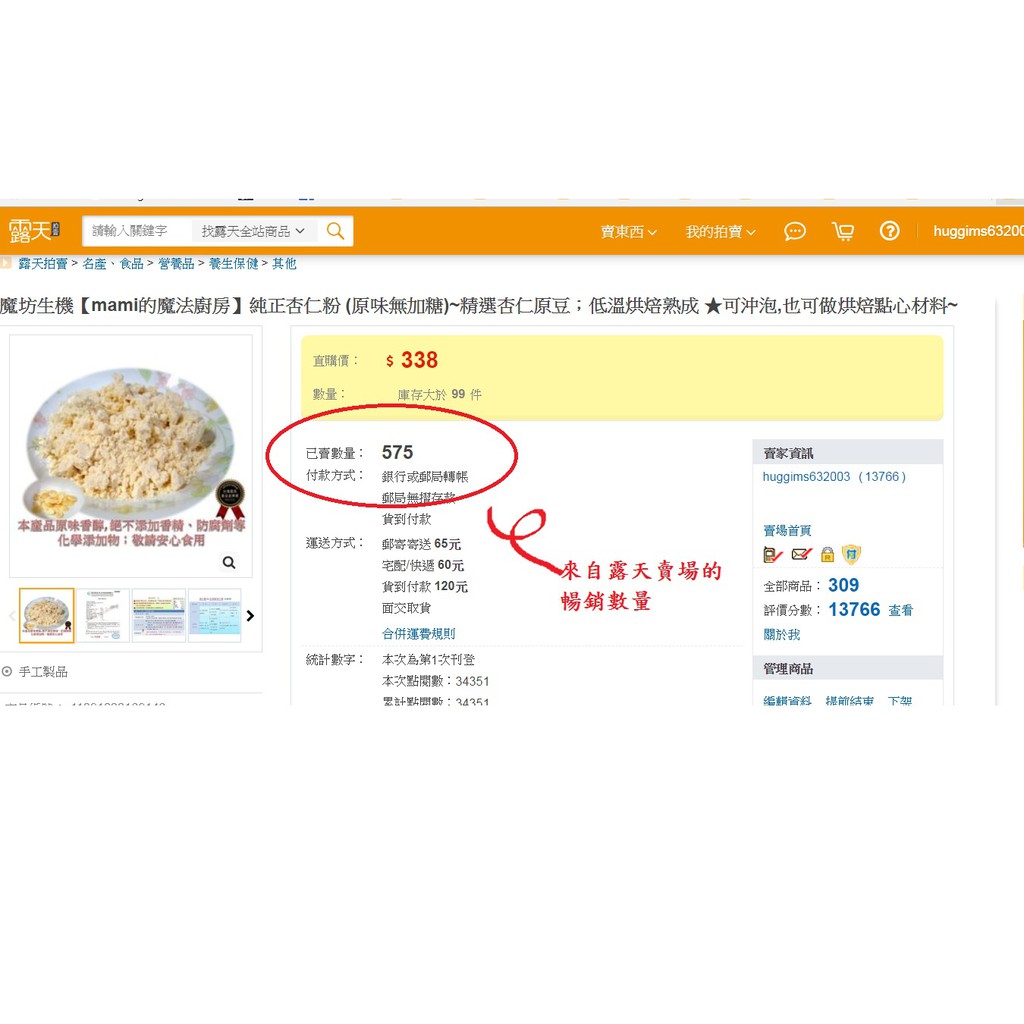
Task: Click the help question mark icon
Action: (x=889, y=231)
